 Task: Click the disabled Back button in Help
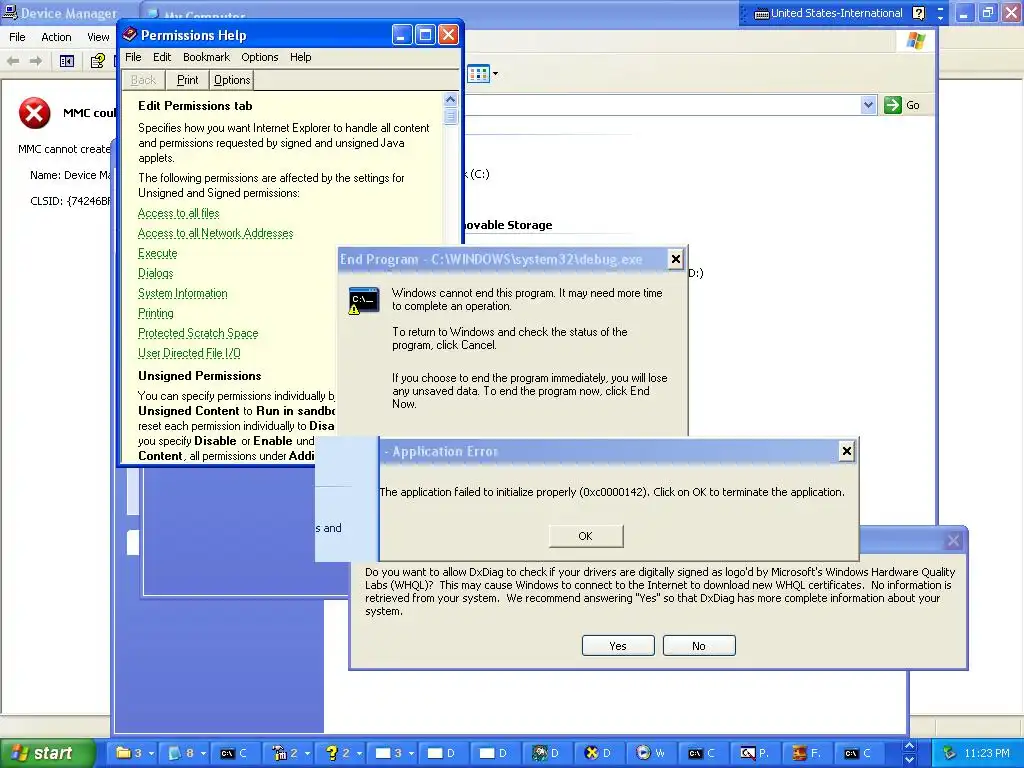coord(144,80)
